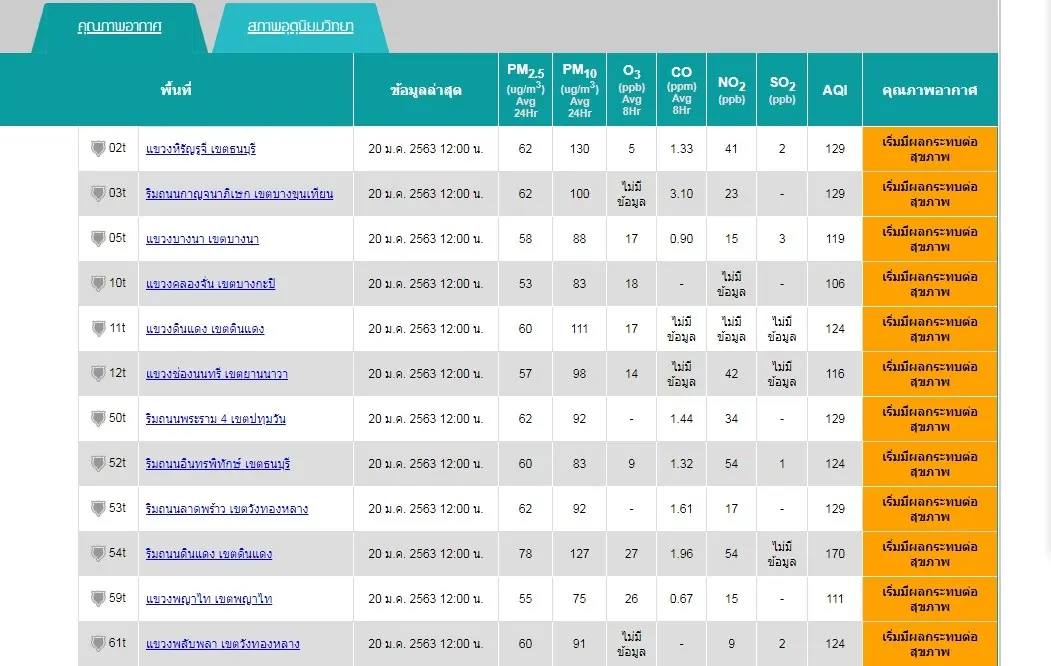
Task: Click the shield icon beside station 50t
Action: pyautogui.click(x=98, y=419)
